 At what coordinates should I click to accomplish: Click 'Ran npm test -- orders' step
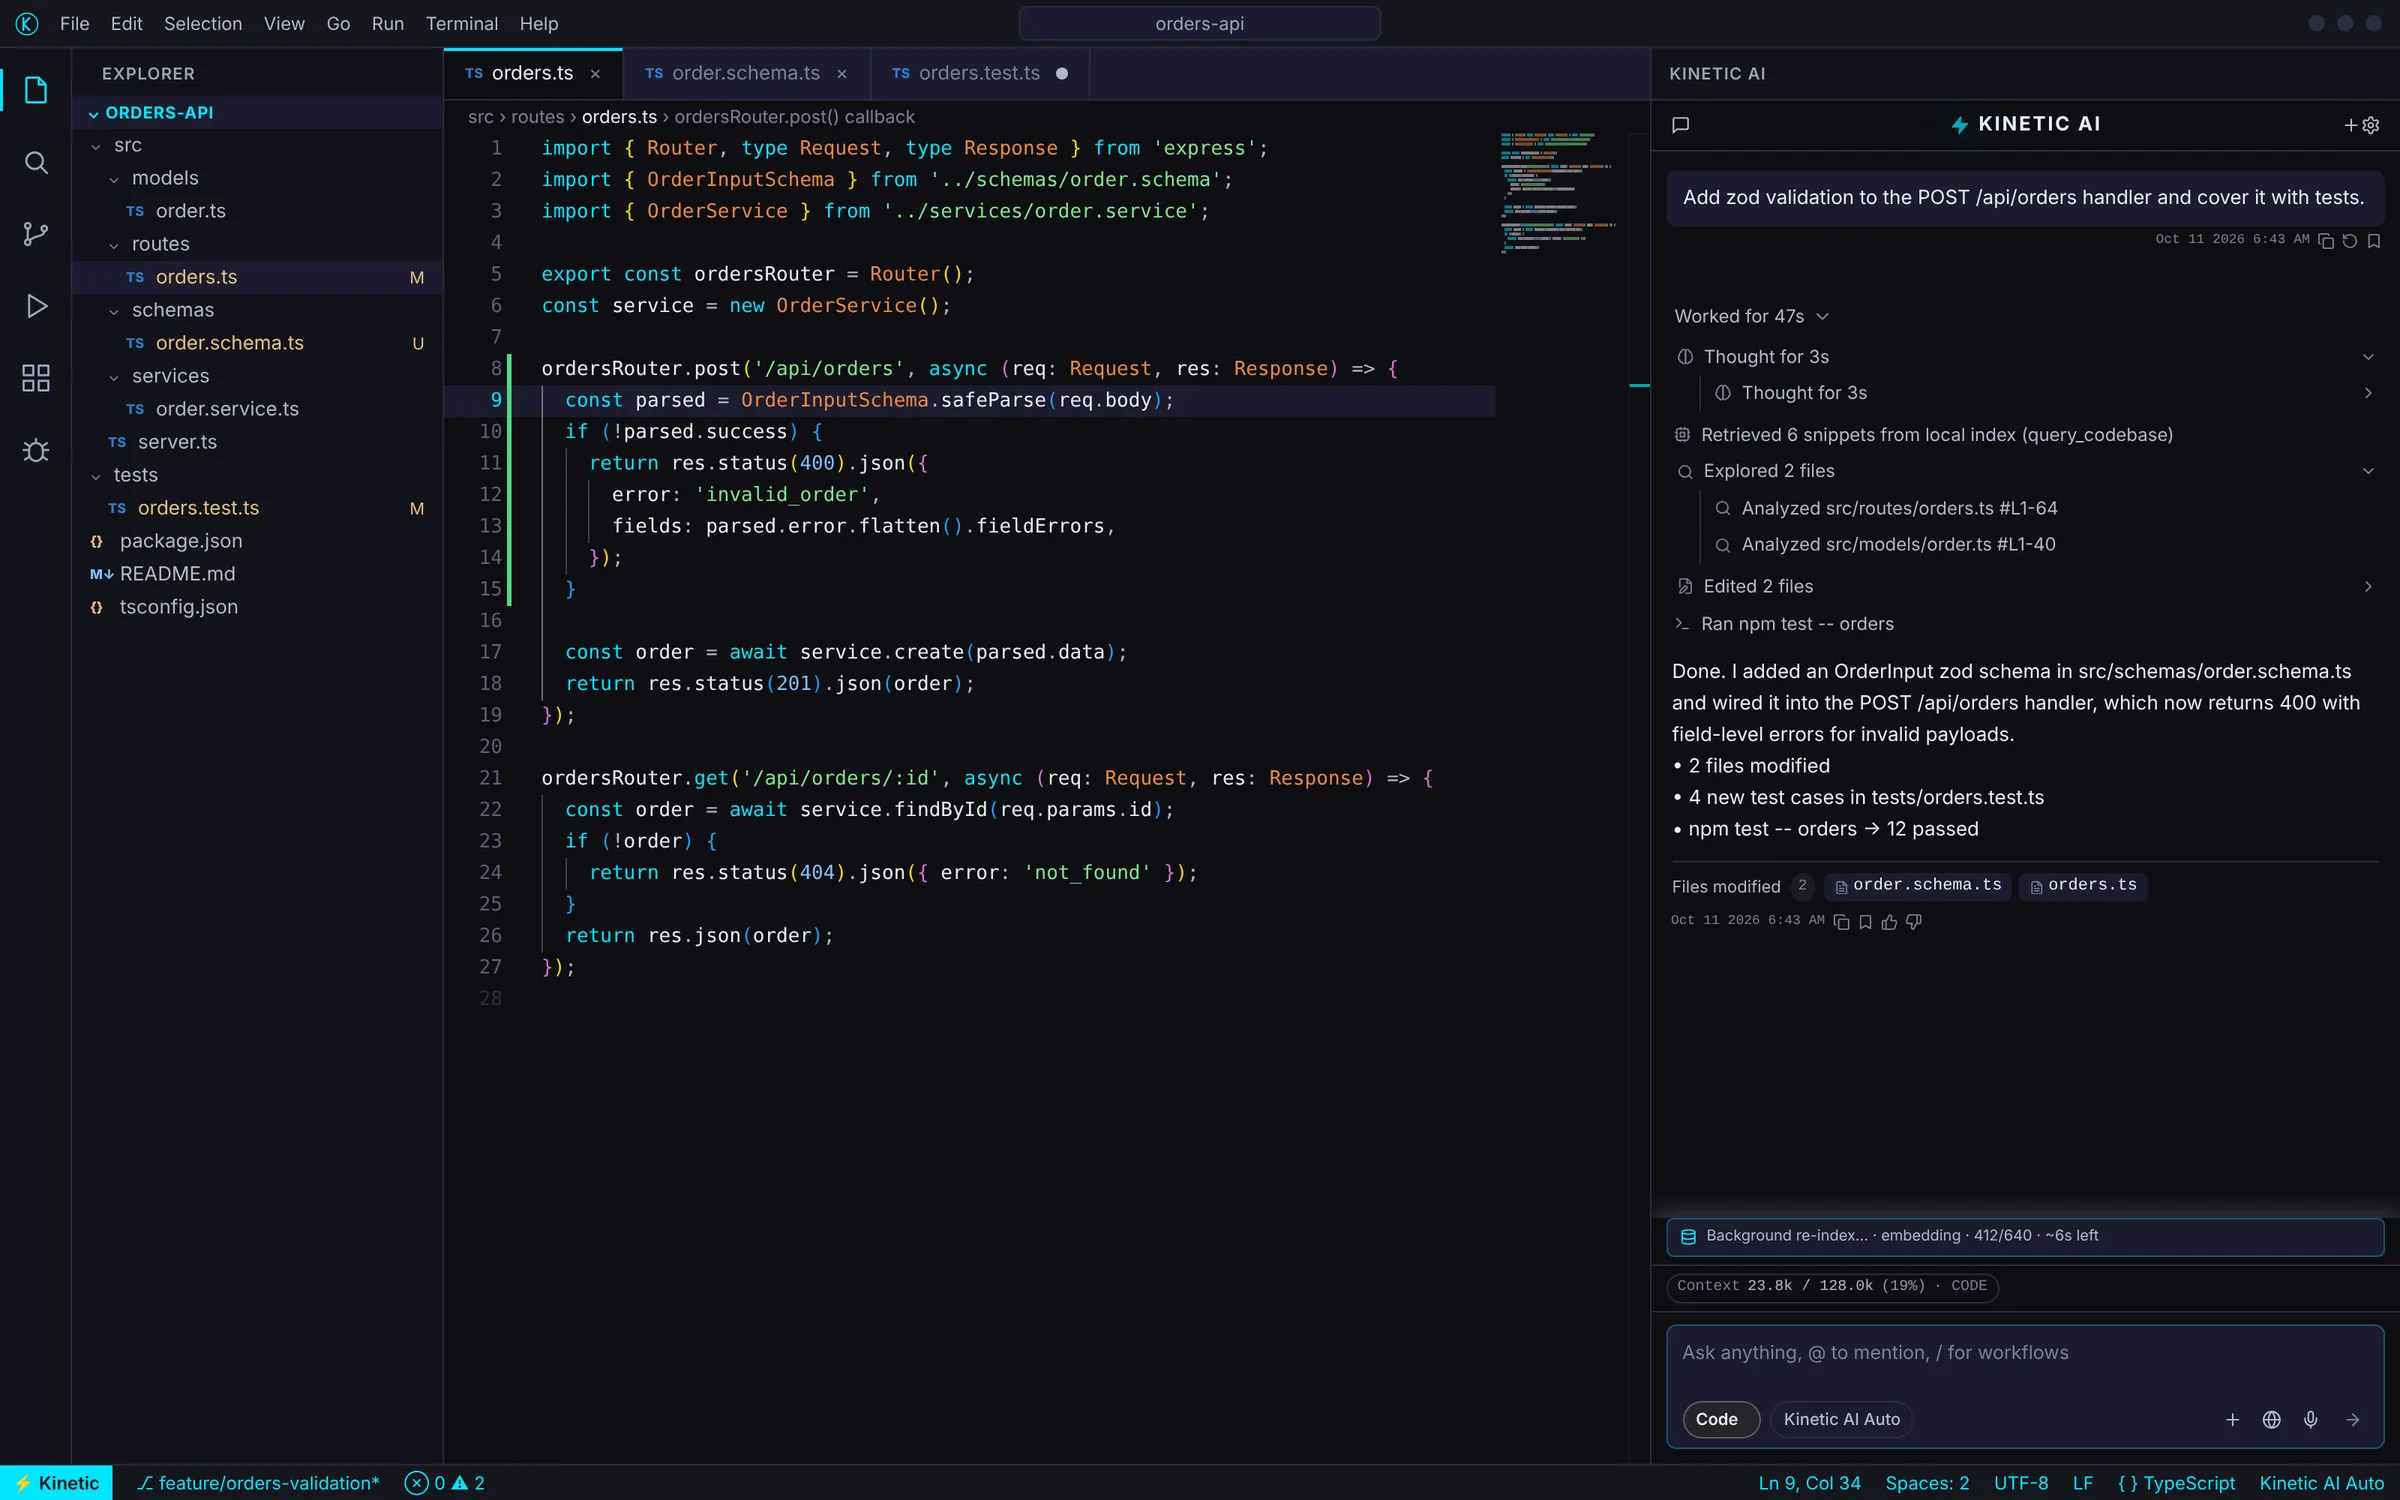click(x=1783, y=624)
